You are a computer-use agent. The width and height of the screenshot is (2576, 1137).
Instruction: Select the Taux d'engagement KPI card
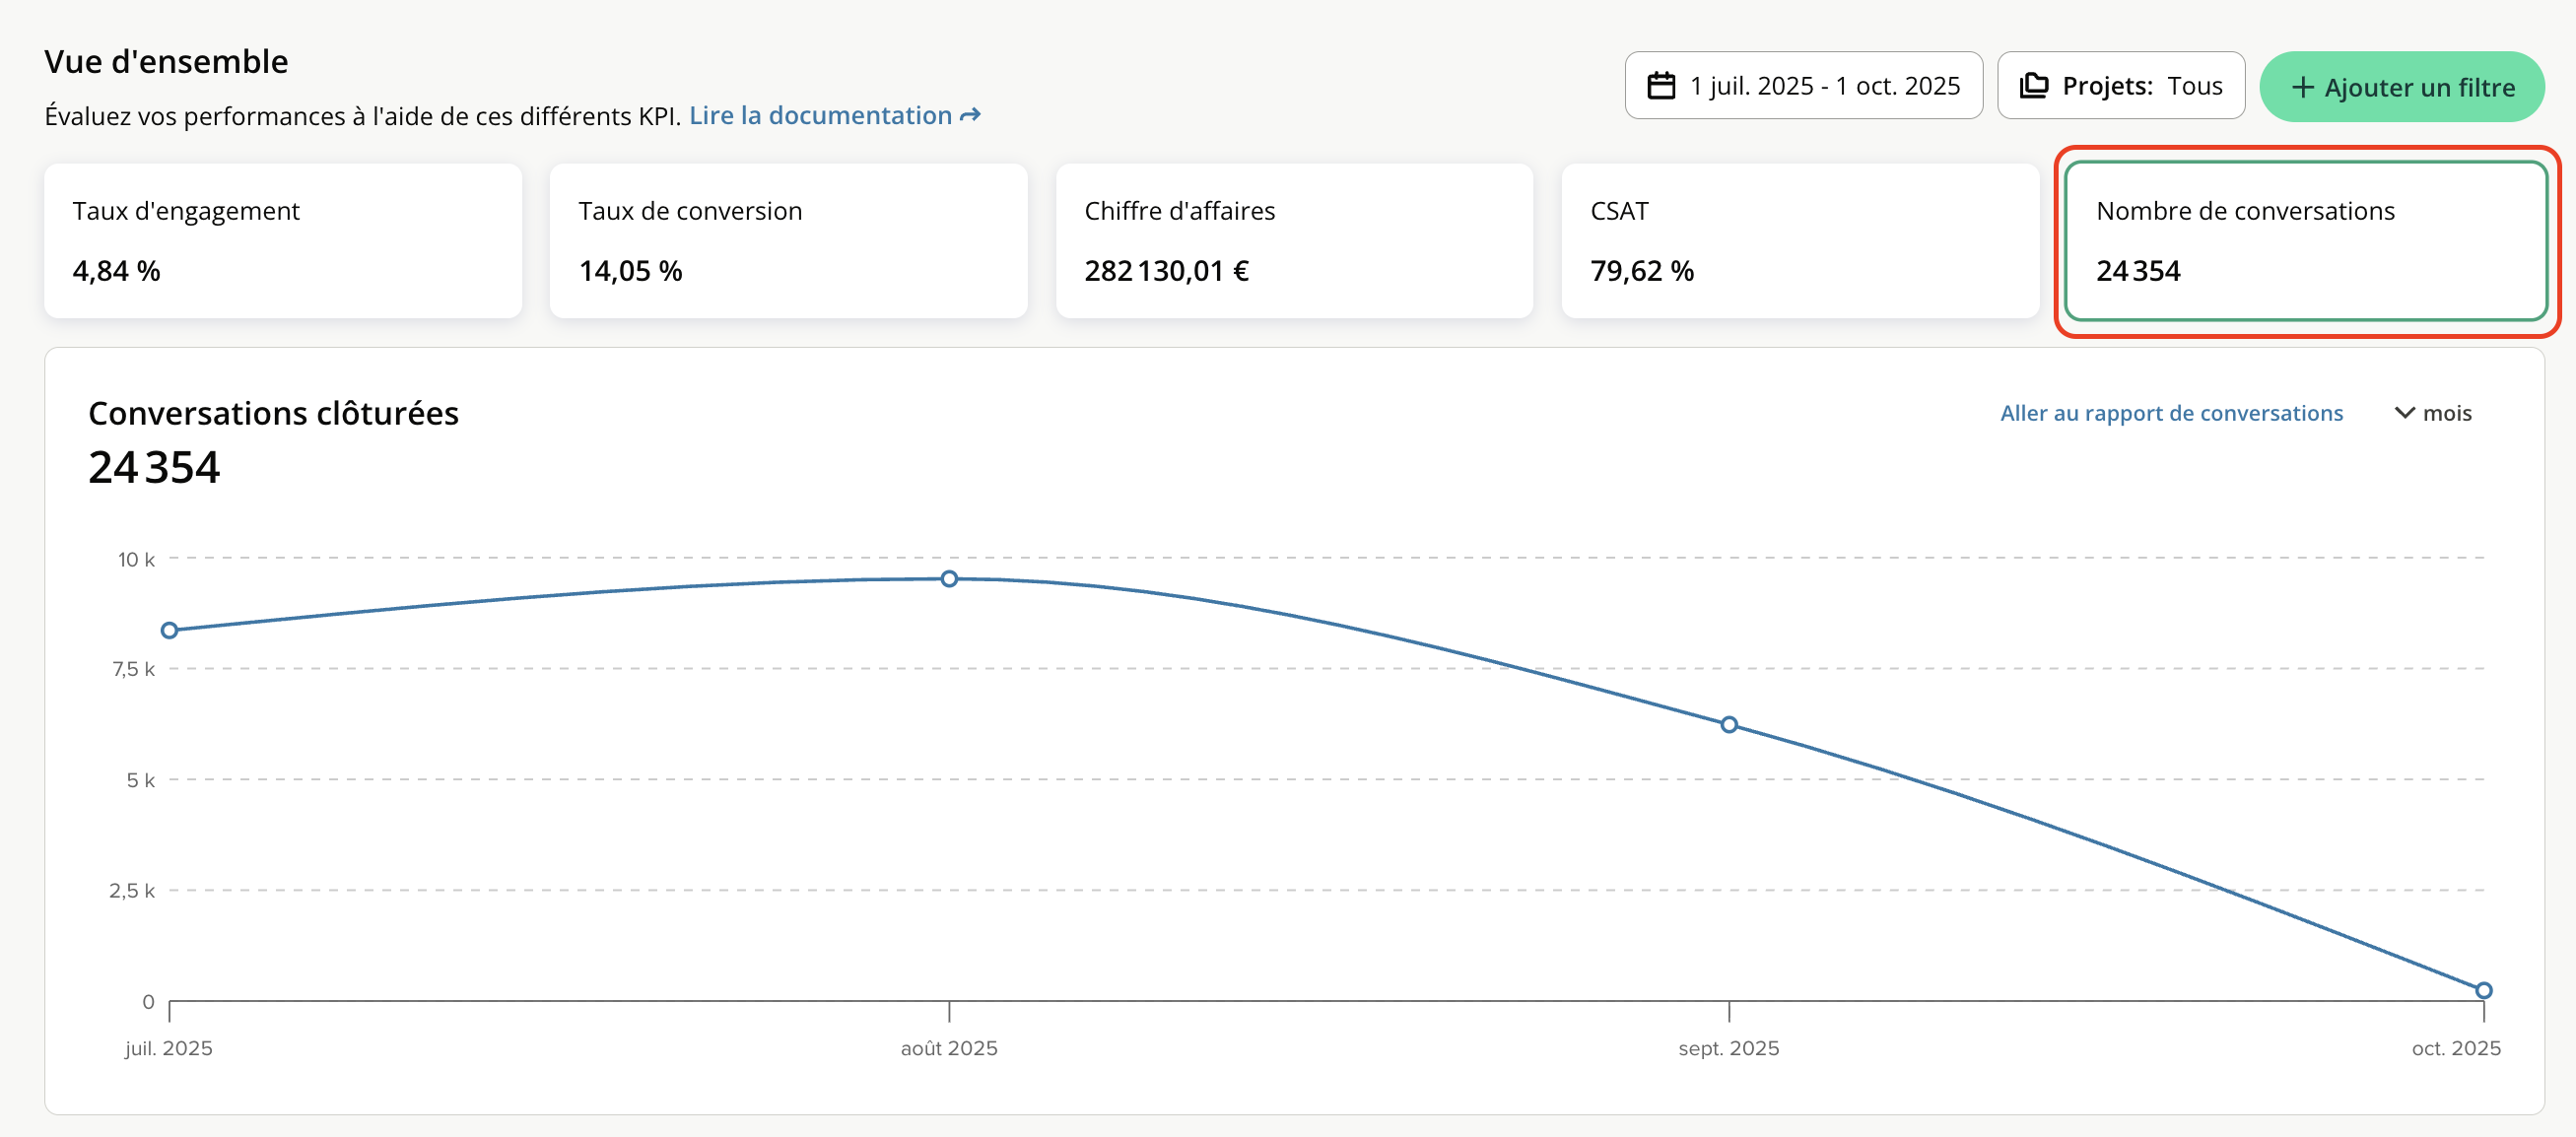(283, 241)
